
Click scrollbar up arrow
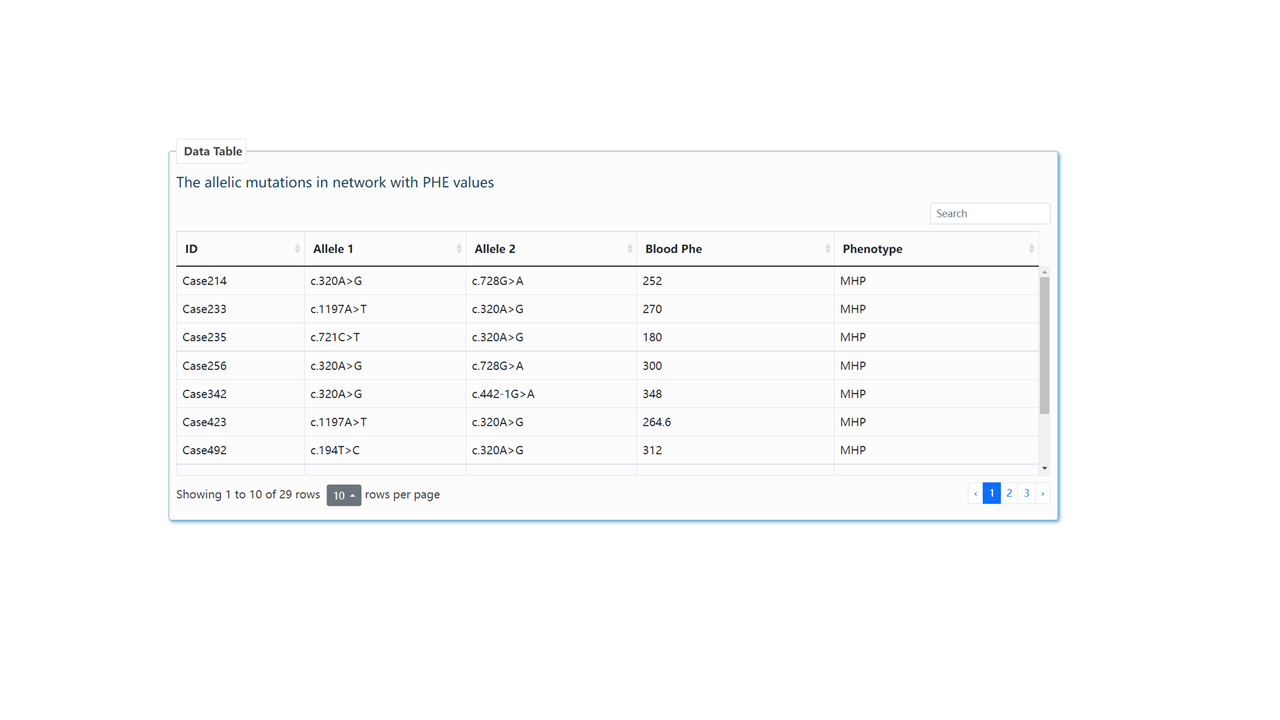[1044, 272]
